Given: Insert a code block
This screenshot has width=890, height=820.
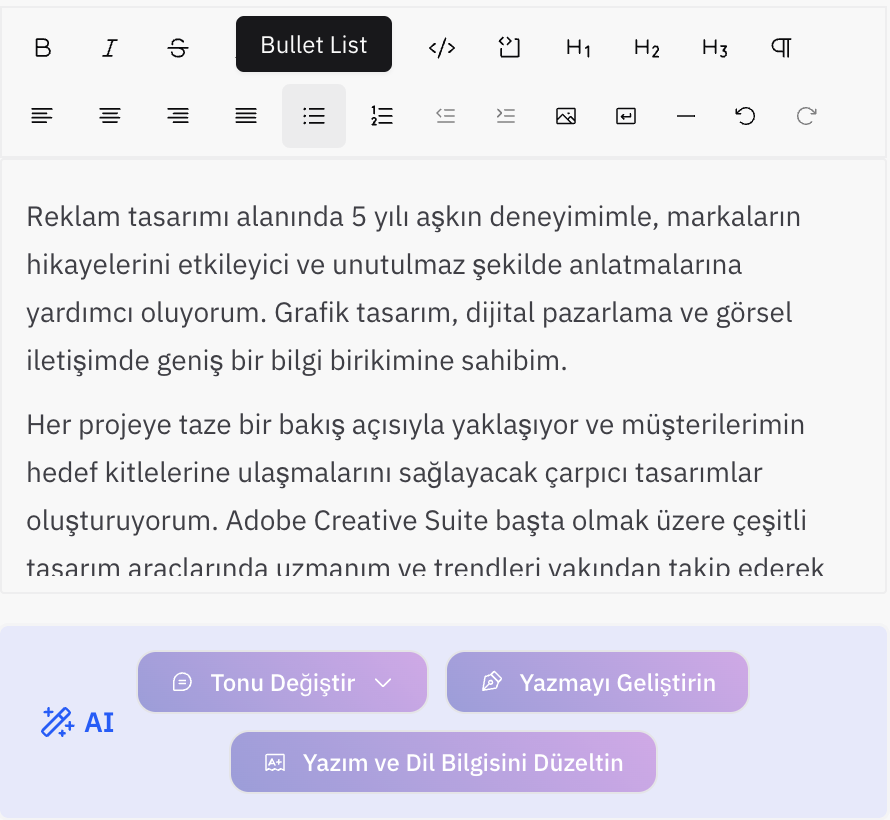Looking at the screenshot, I should (x=509, y=47).
